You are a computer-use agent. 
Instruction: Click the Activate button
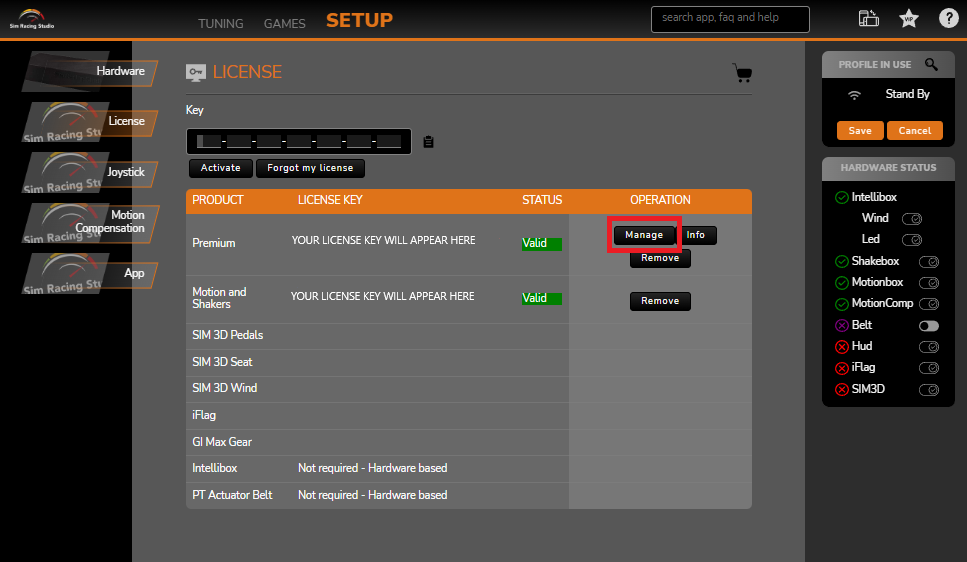(x=221, y=168)
